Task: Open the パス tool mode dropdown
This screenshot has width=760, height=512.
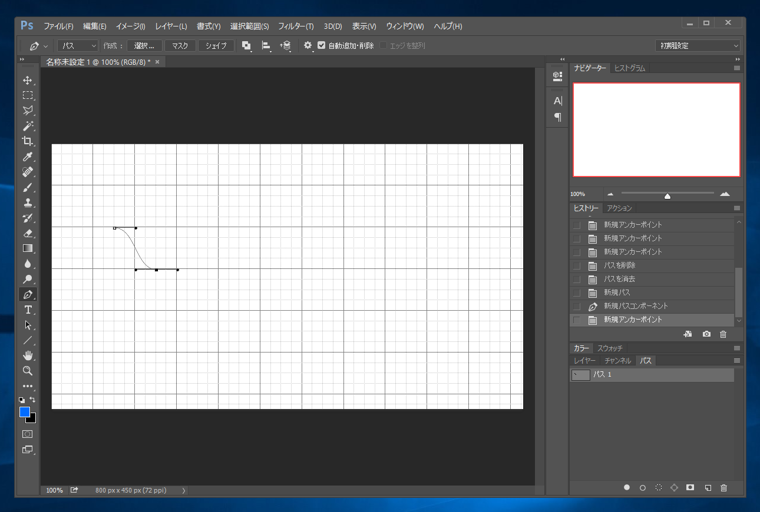Action: [x=77, y=46]
